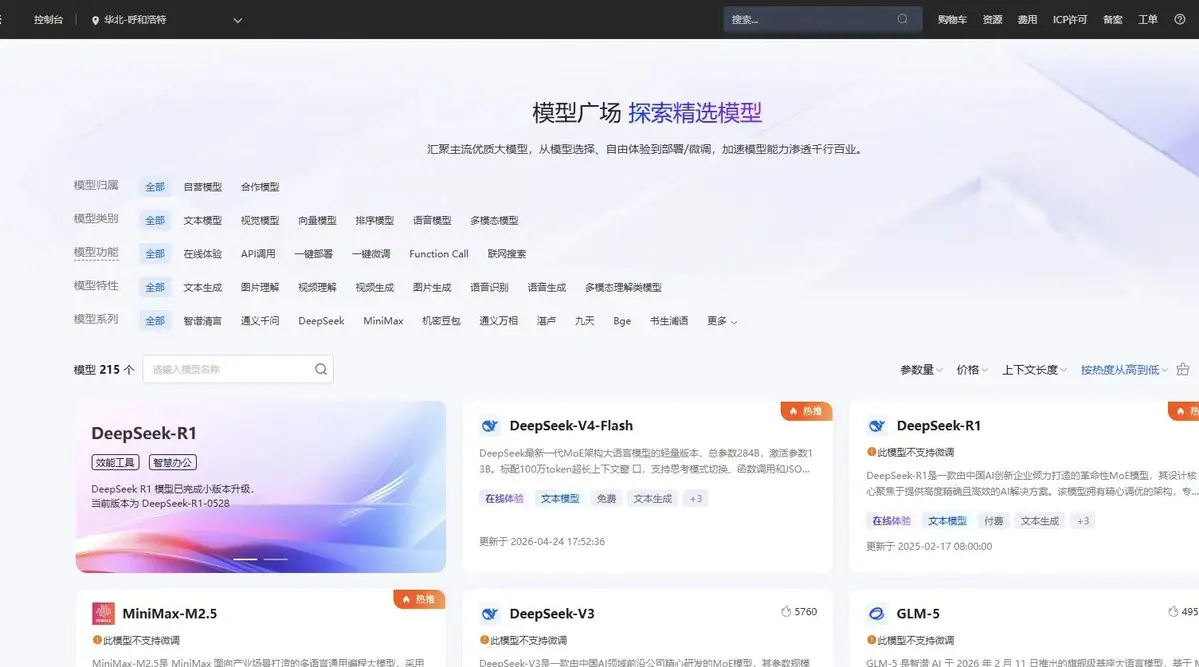Select 文本模型 category filter

203,220
